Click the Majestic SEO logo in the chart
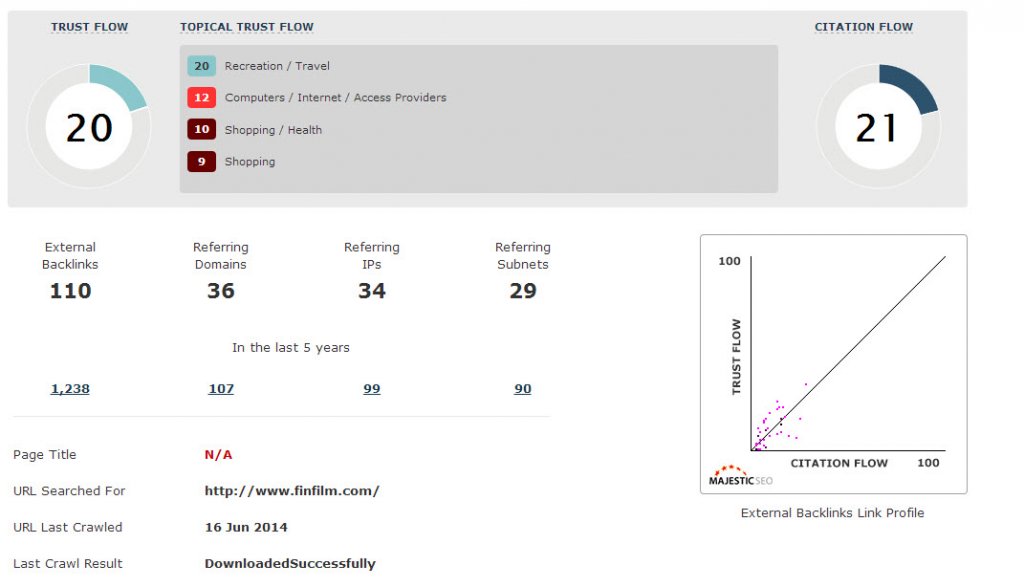This screenshot has height=587, width=1024. point(741,476)
